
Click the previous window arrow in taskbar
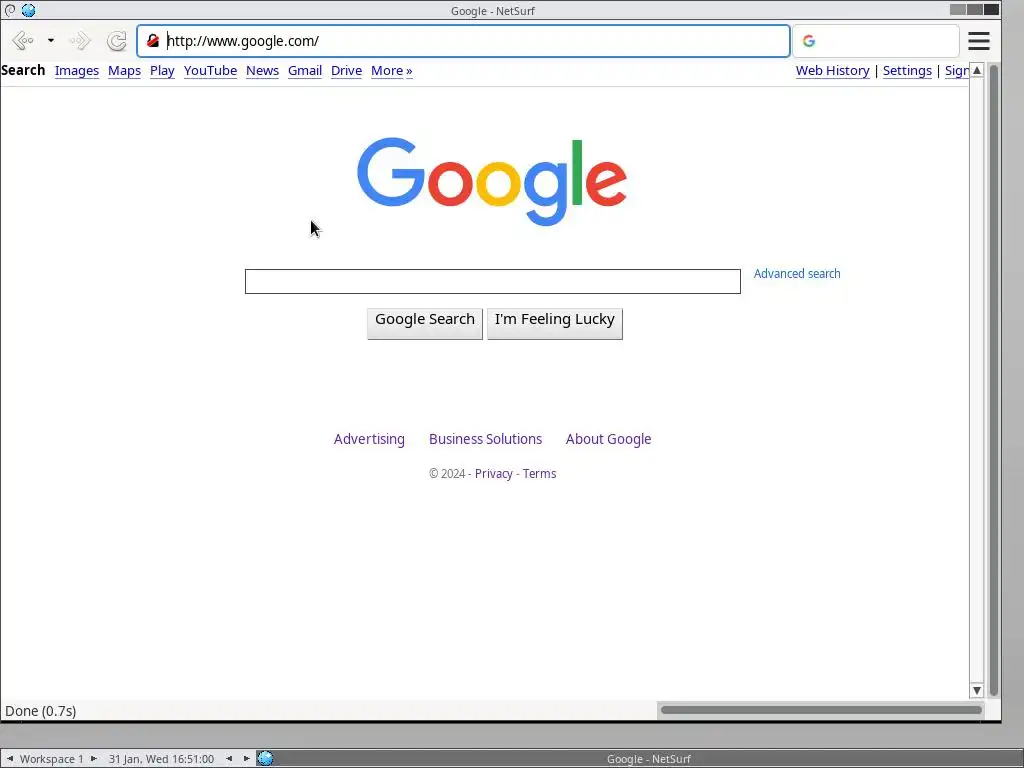pyautogui.click(x=229, y=758)
